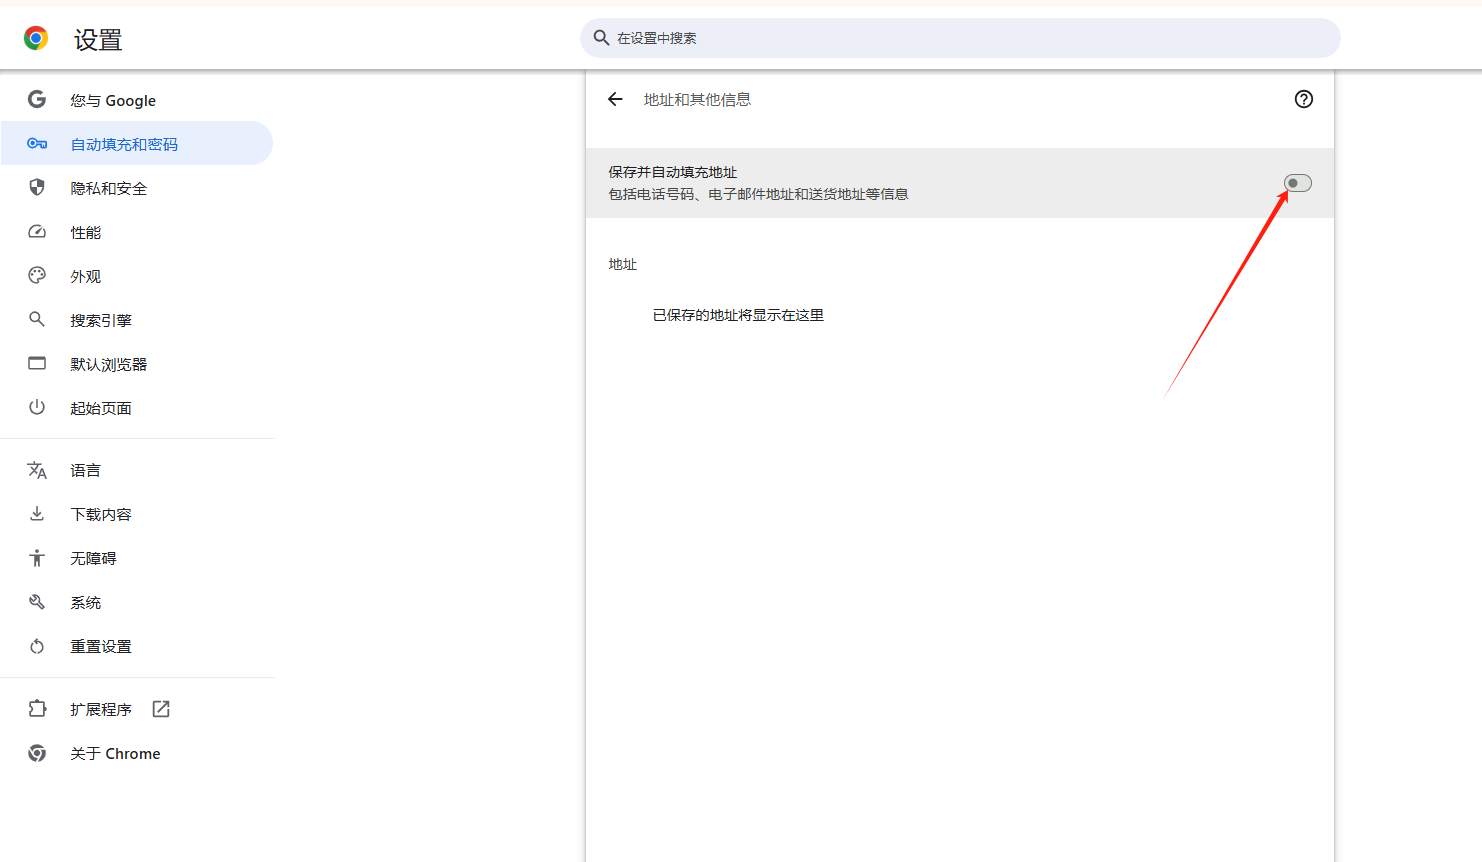Click the puzzle piece extensions icon
The image size is (1482, 862).
37,709
